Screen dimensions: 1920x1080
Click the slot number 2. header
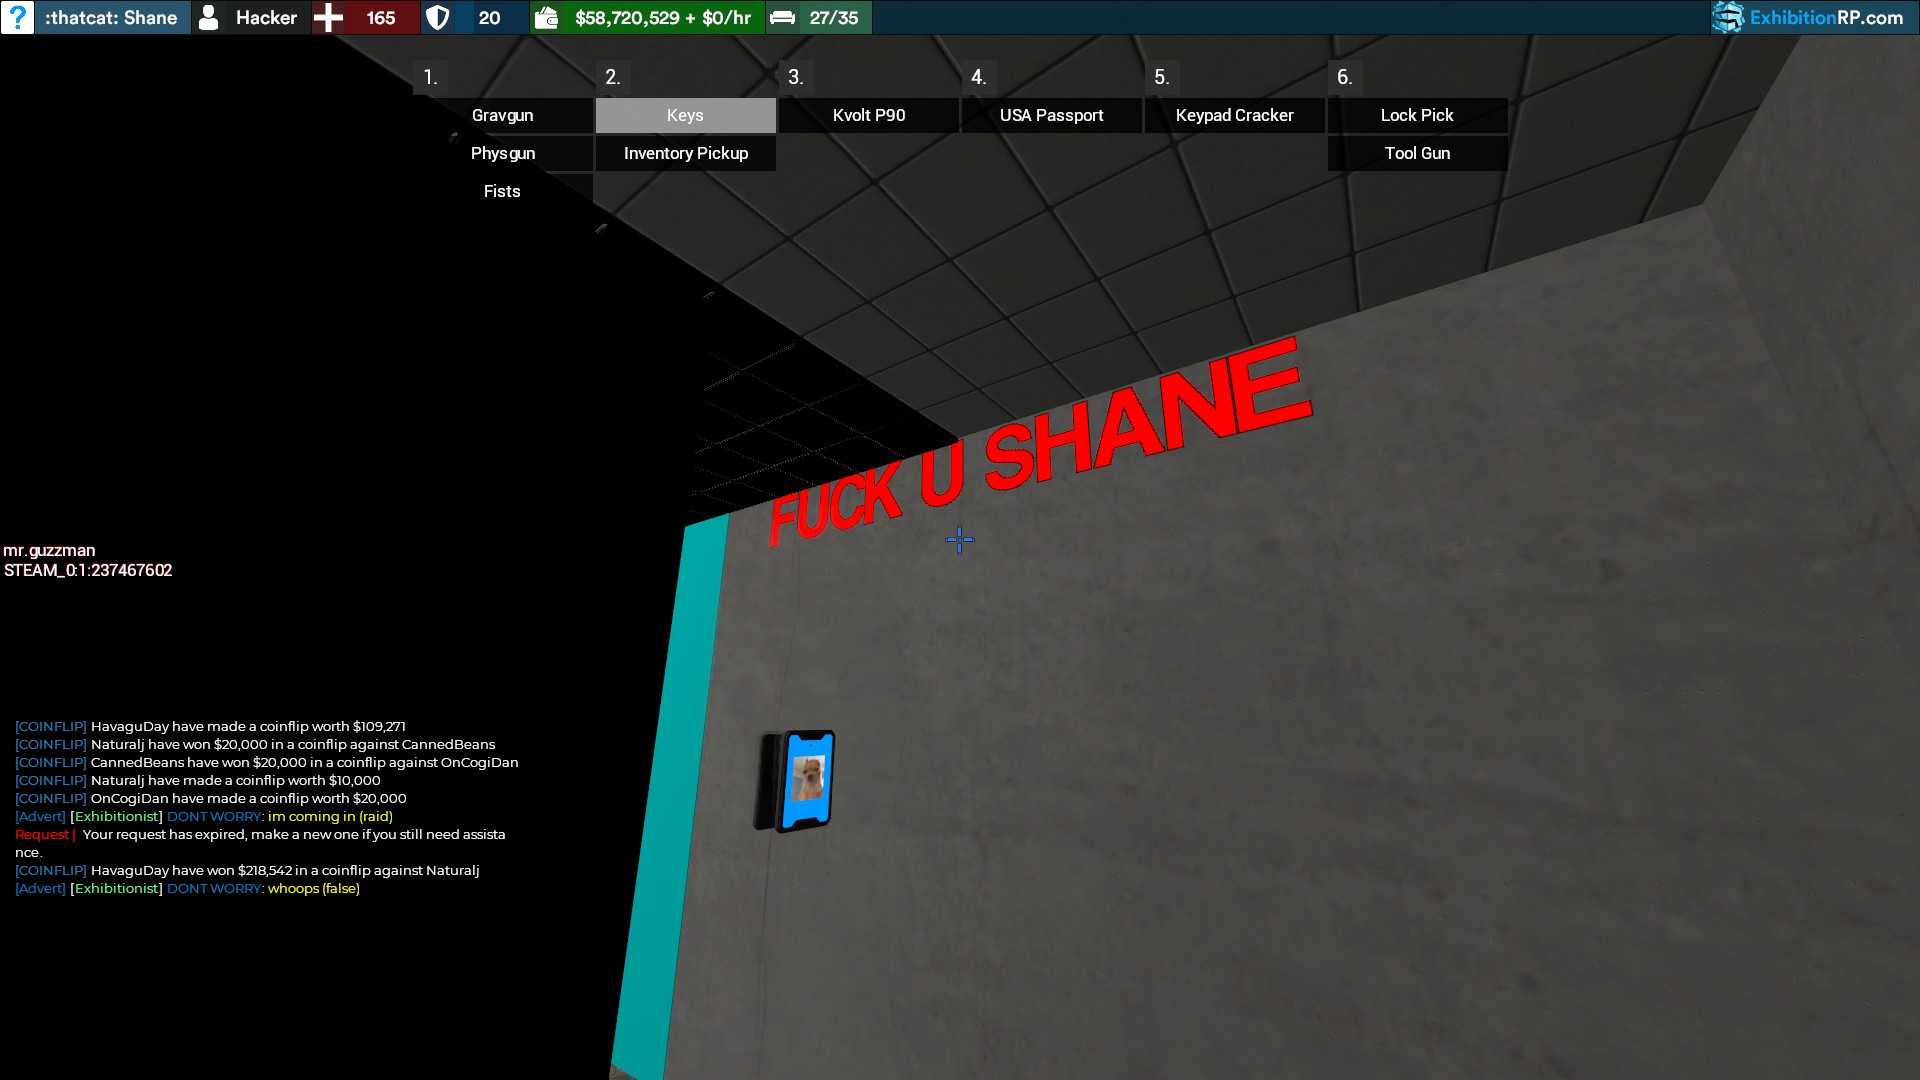coord(613,77)
